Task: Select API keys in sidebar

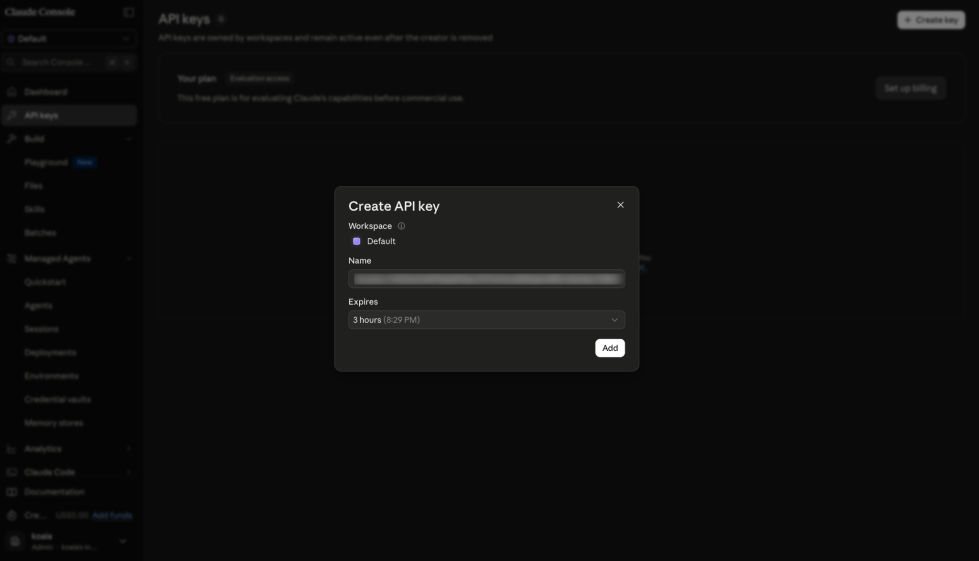Action: coord(69,115)
